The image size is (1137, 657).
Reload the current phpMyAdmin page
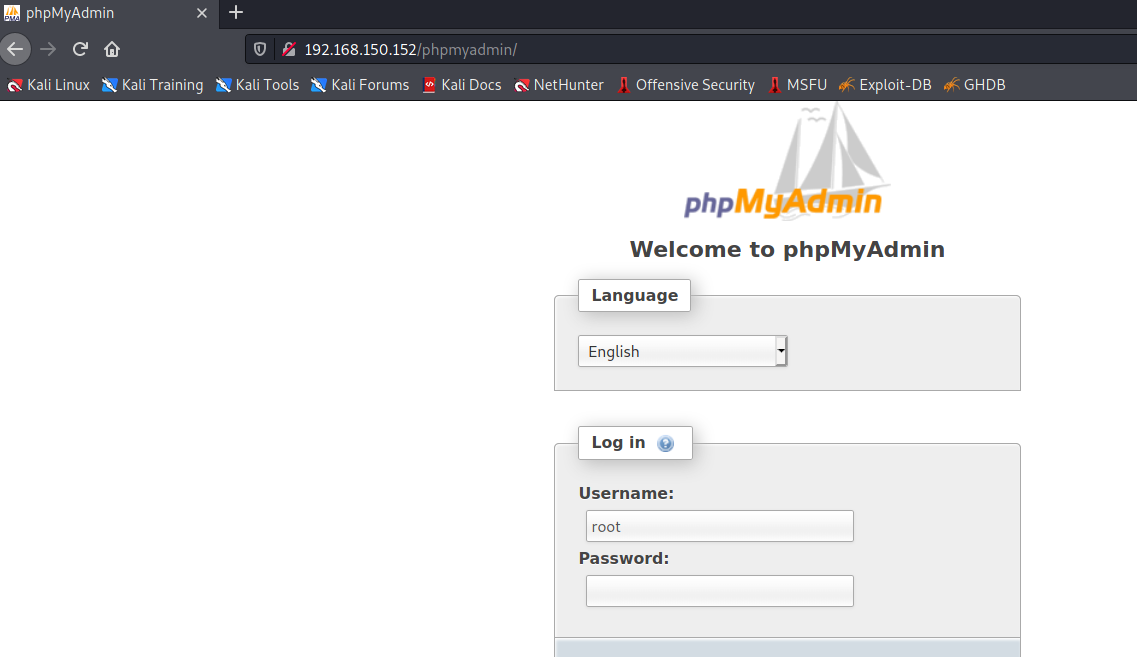pos(80,49)
